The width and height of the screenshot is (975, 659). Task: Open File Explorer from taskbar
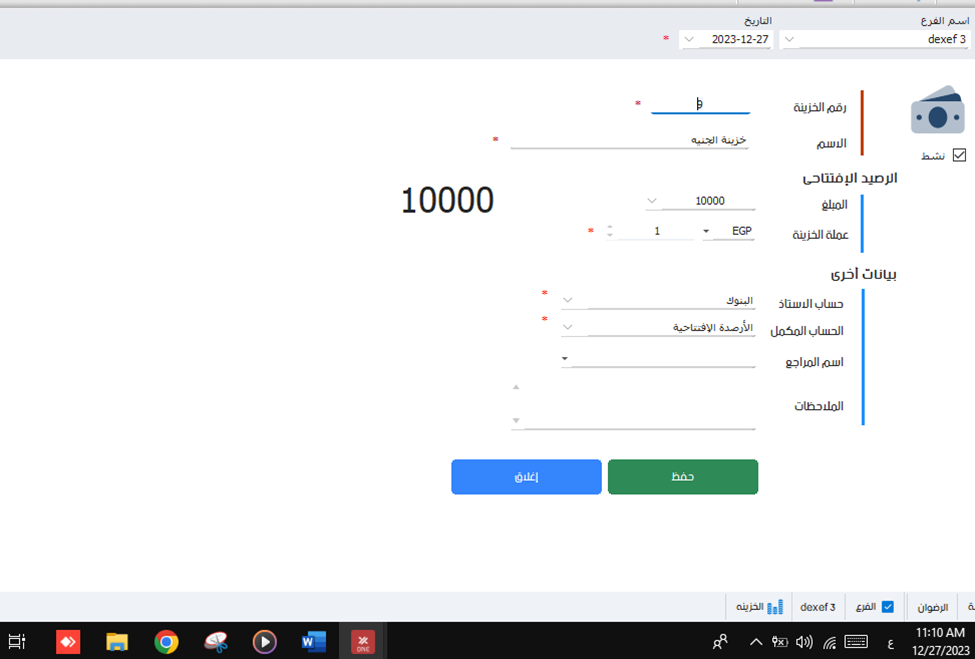pyautogui.click(x=117, y=641)
